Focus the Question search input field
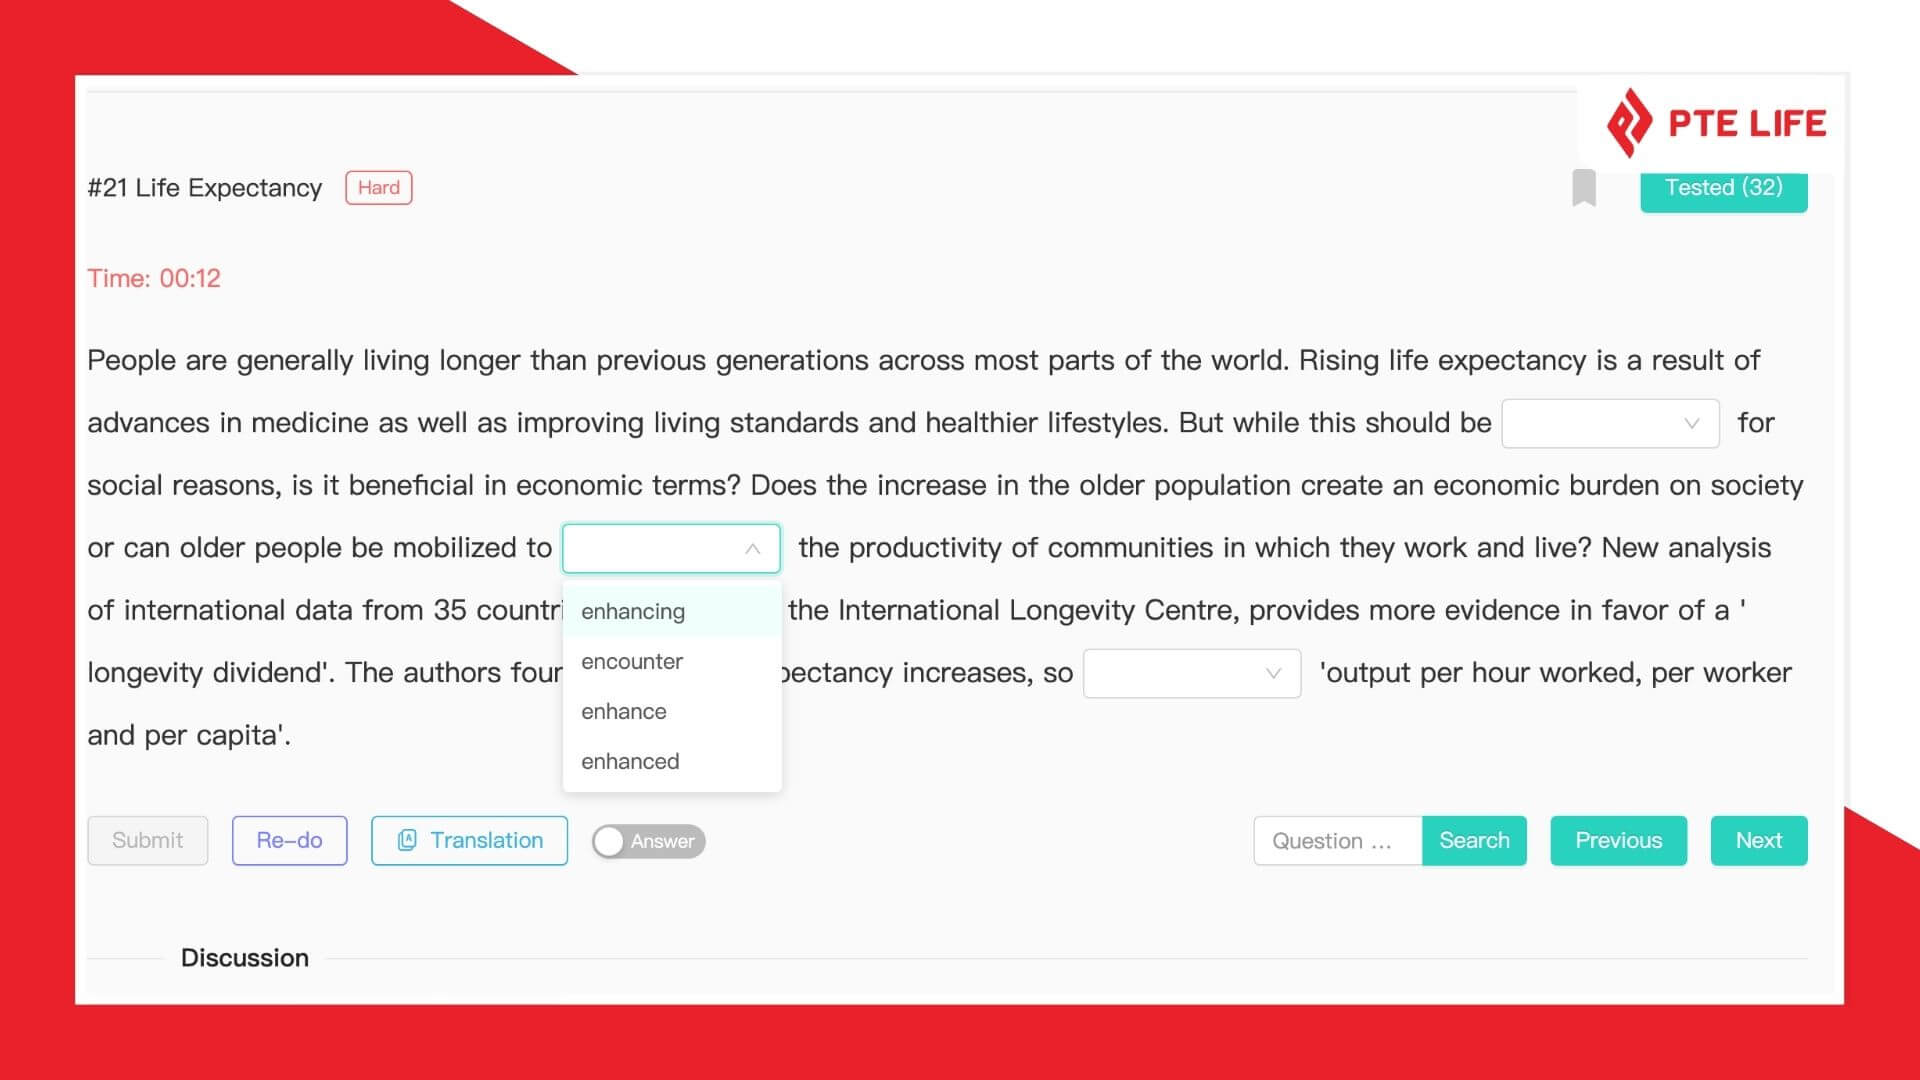 coord(1338,840)
